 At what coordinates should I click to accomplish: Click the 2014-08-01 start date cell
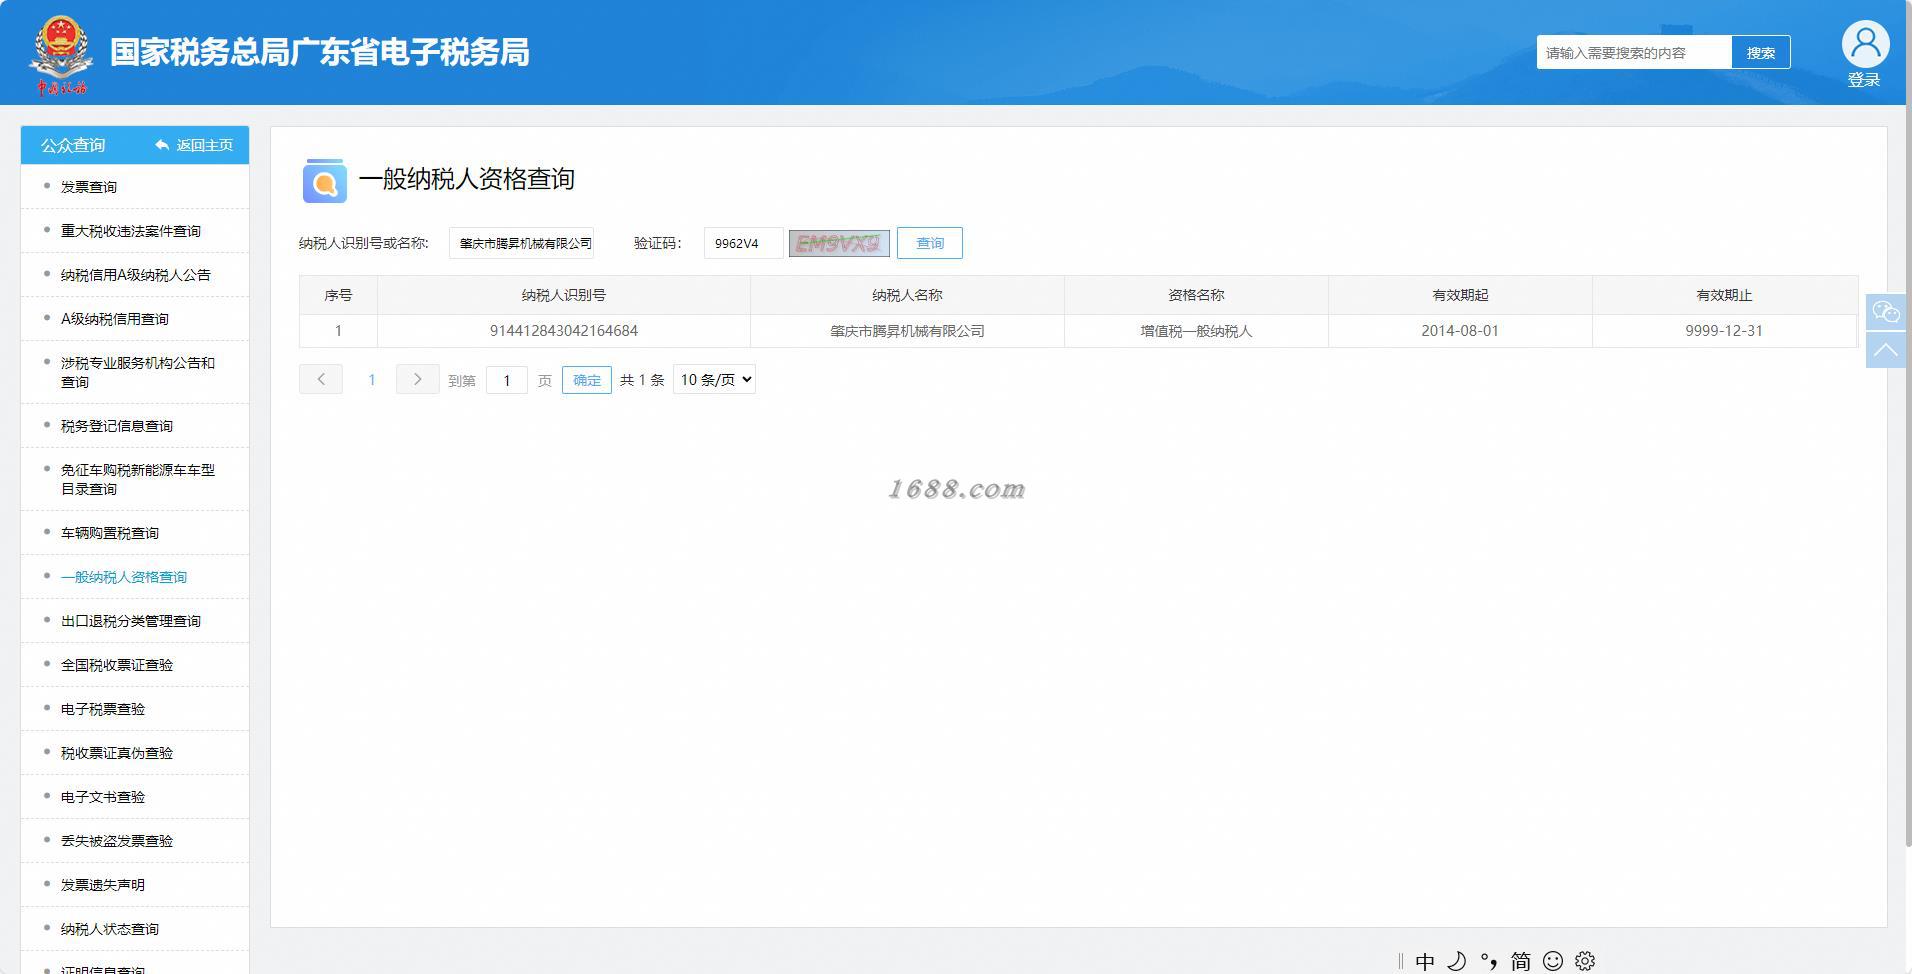coord(1460,331)
